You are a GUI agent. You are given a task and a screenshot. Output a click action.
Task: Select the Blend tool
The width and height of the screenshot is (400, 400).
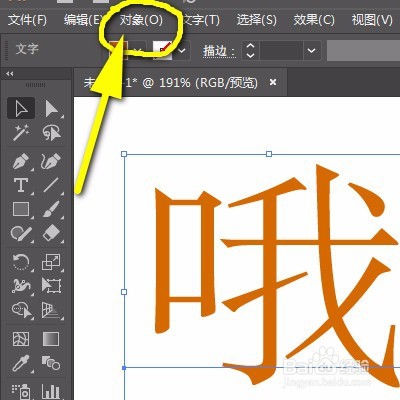coord(51,363)
